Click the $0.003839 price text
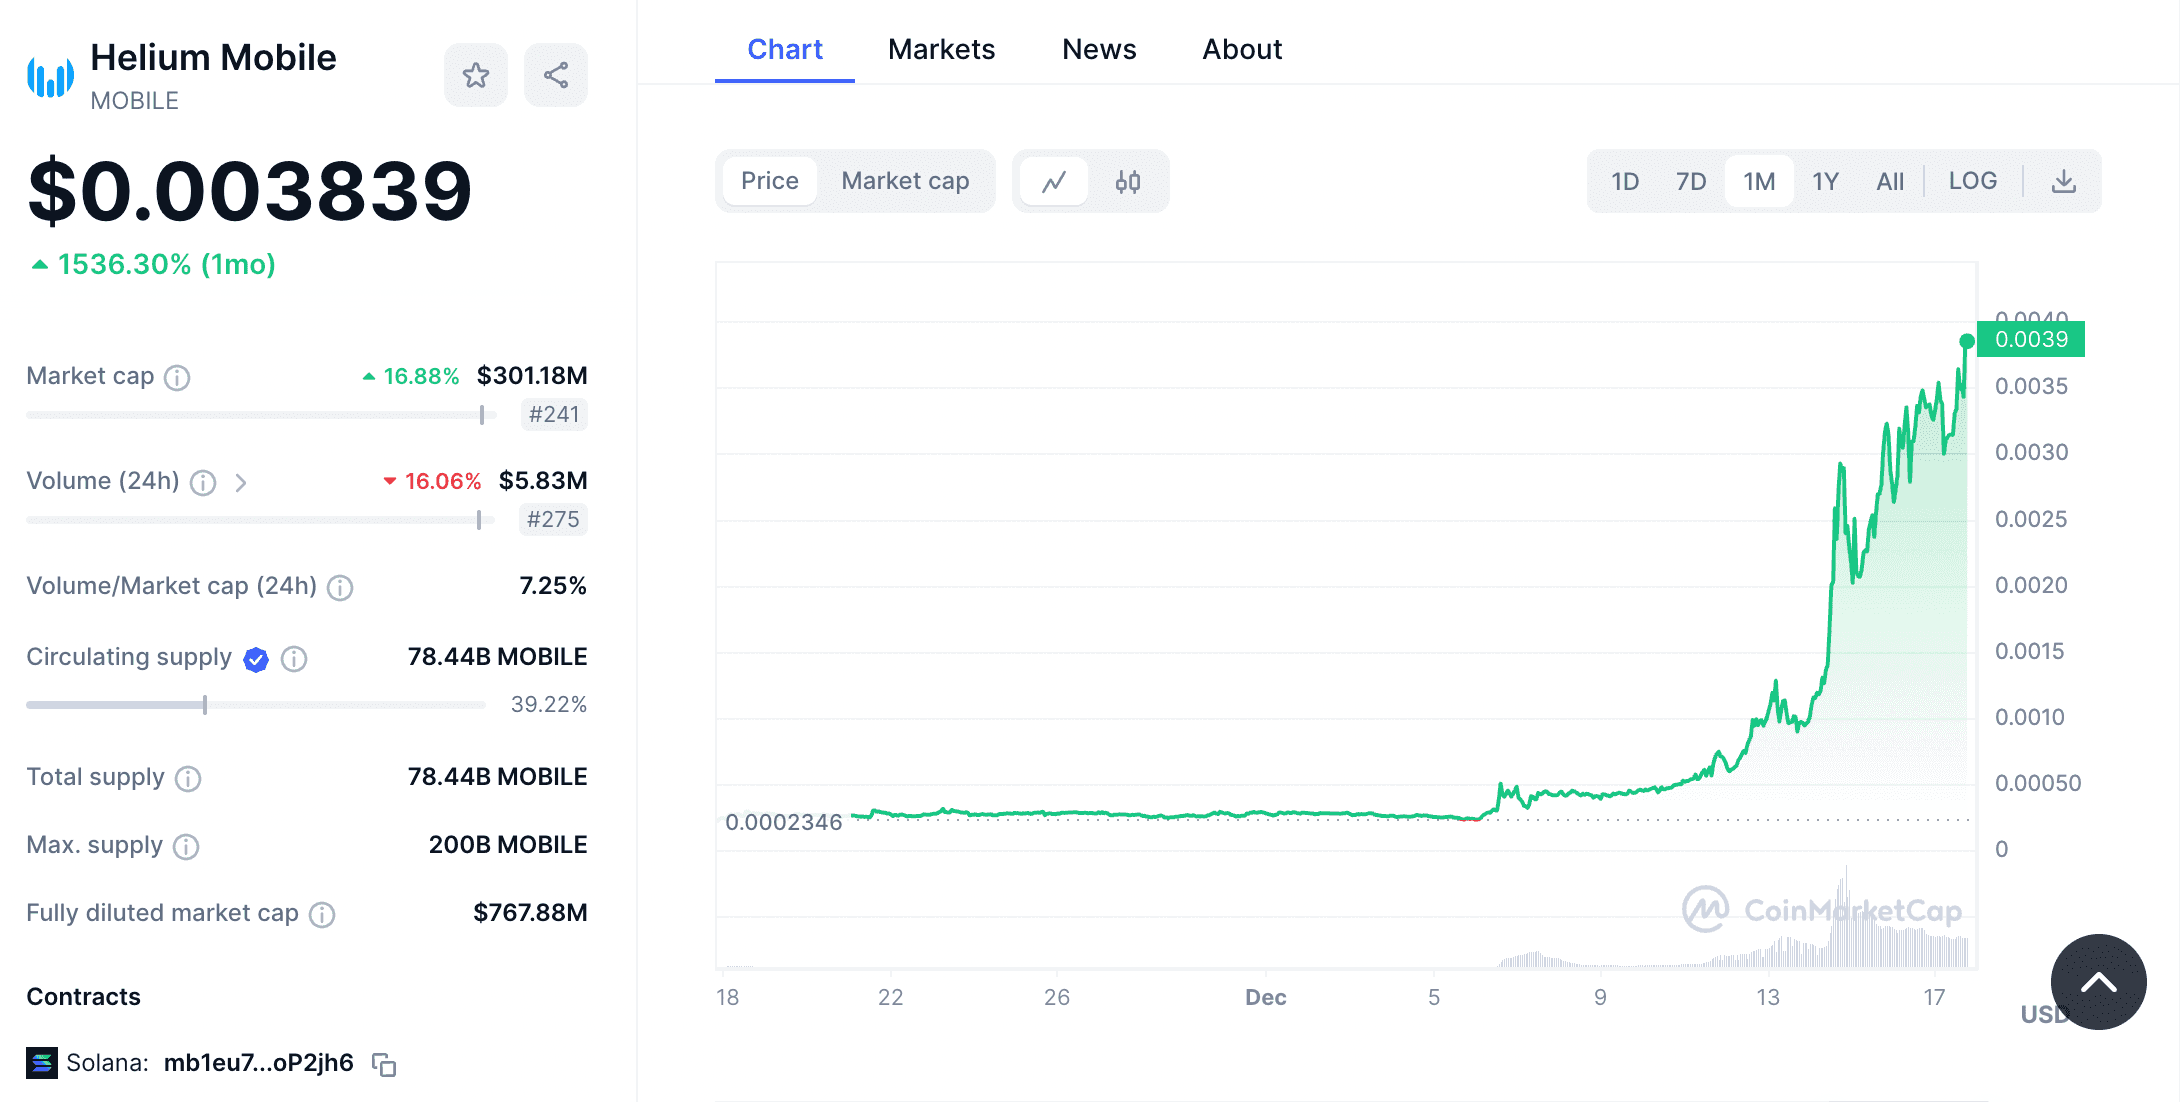 tap(250, 190)
